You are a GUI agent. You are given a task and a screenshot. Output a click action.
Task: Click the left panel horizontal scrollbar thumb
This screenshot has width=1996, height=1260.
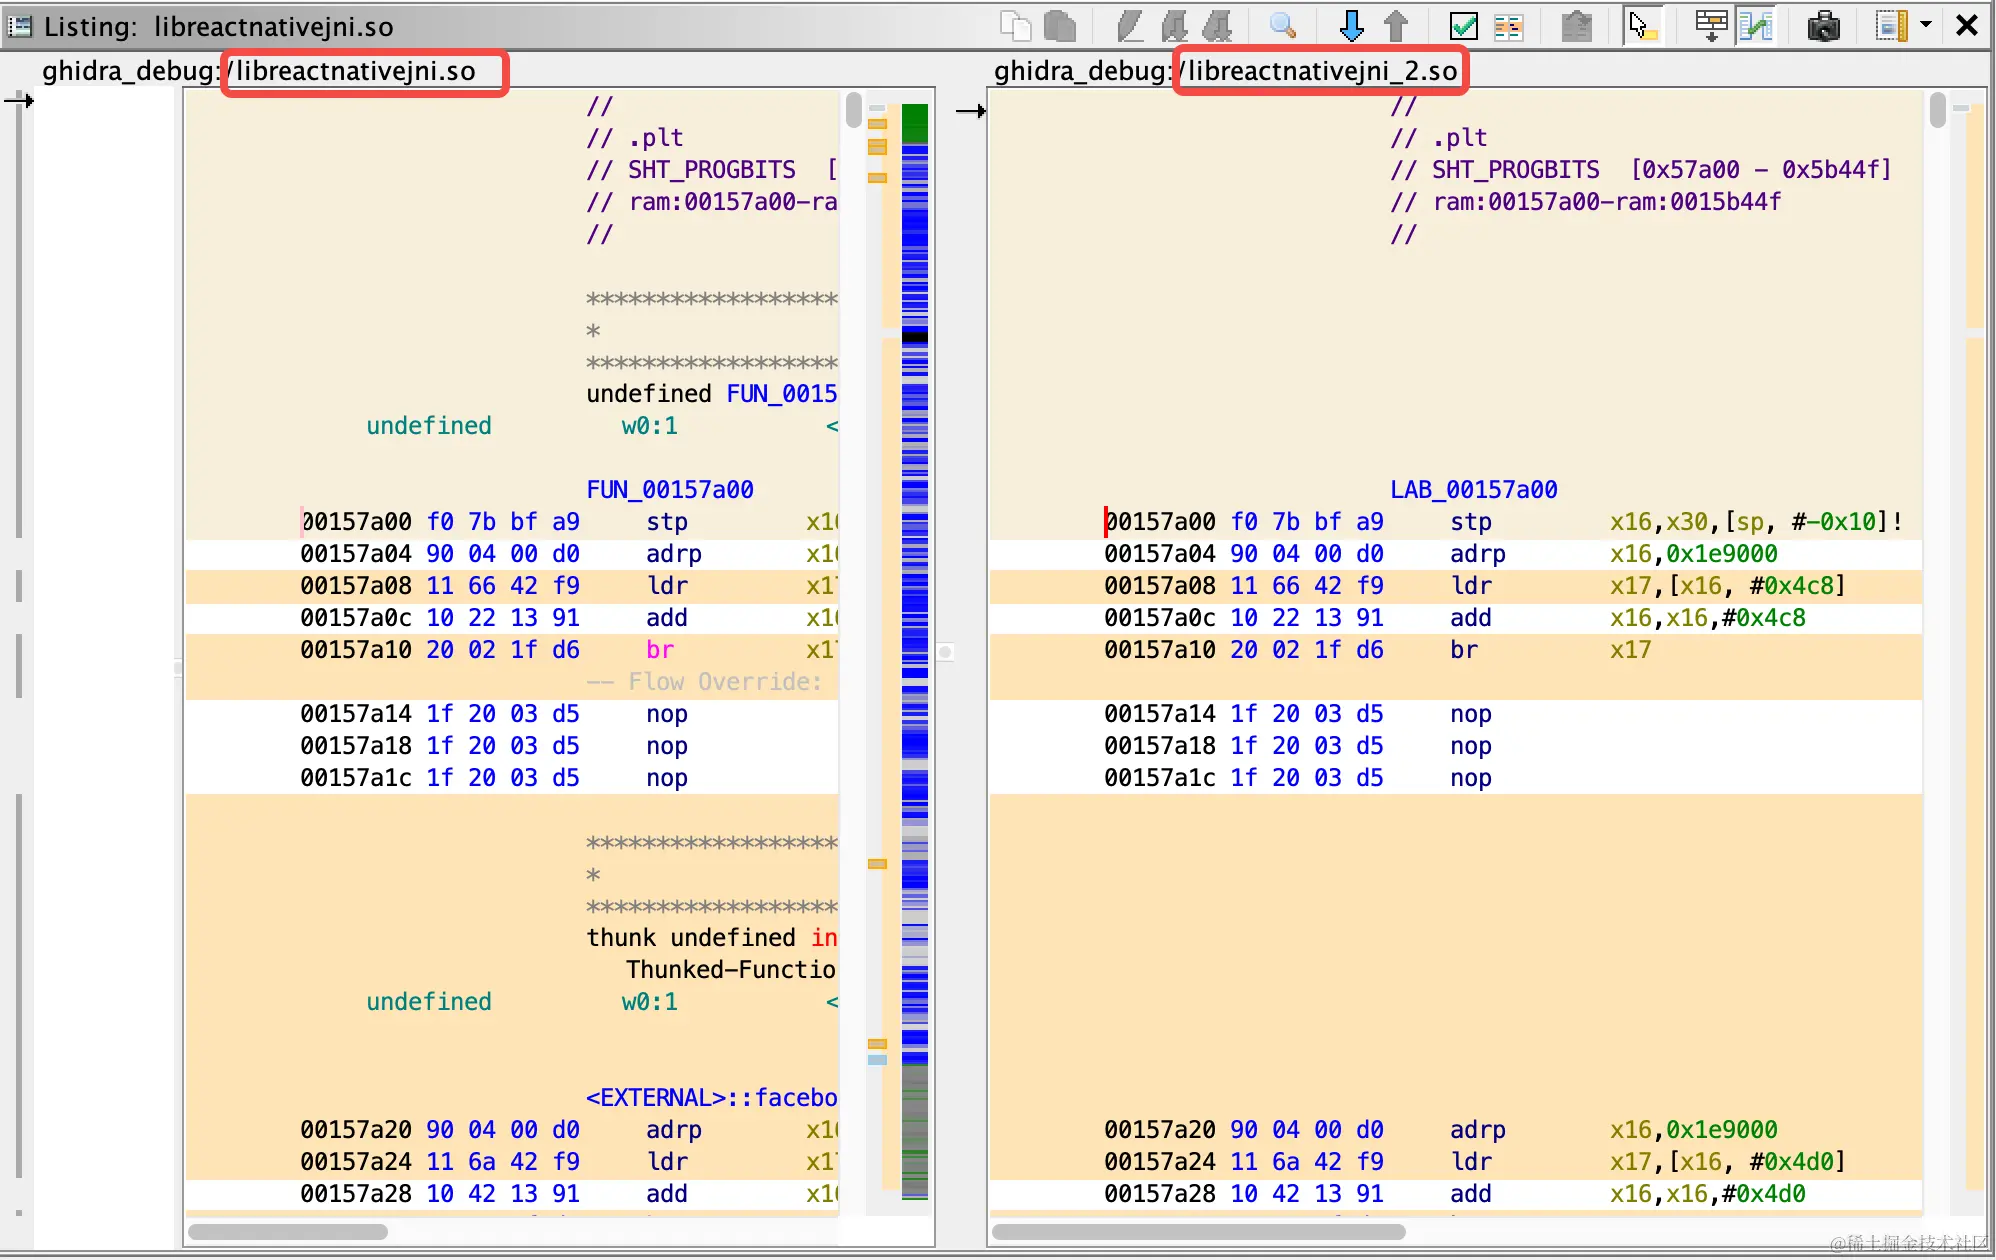[288, 1232]
